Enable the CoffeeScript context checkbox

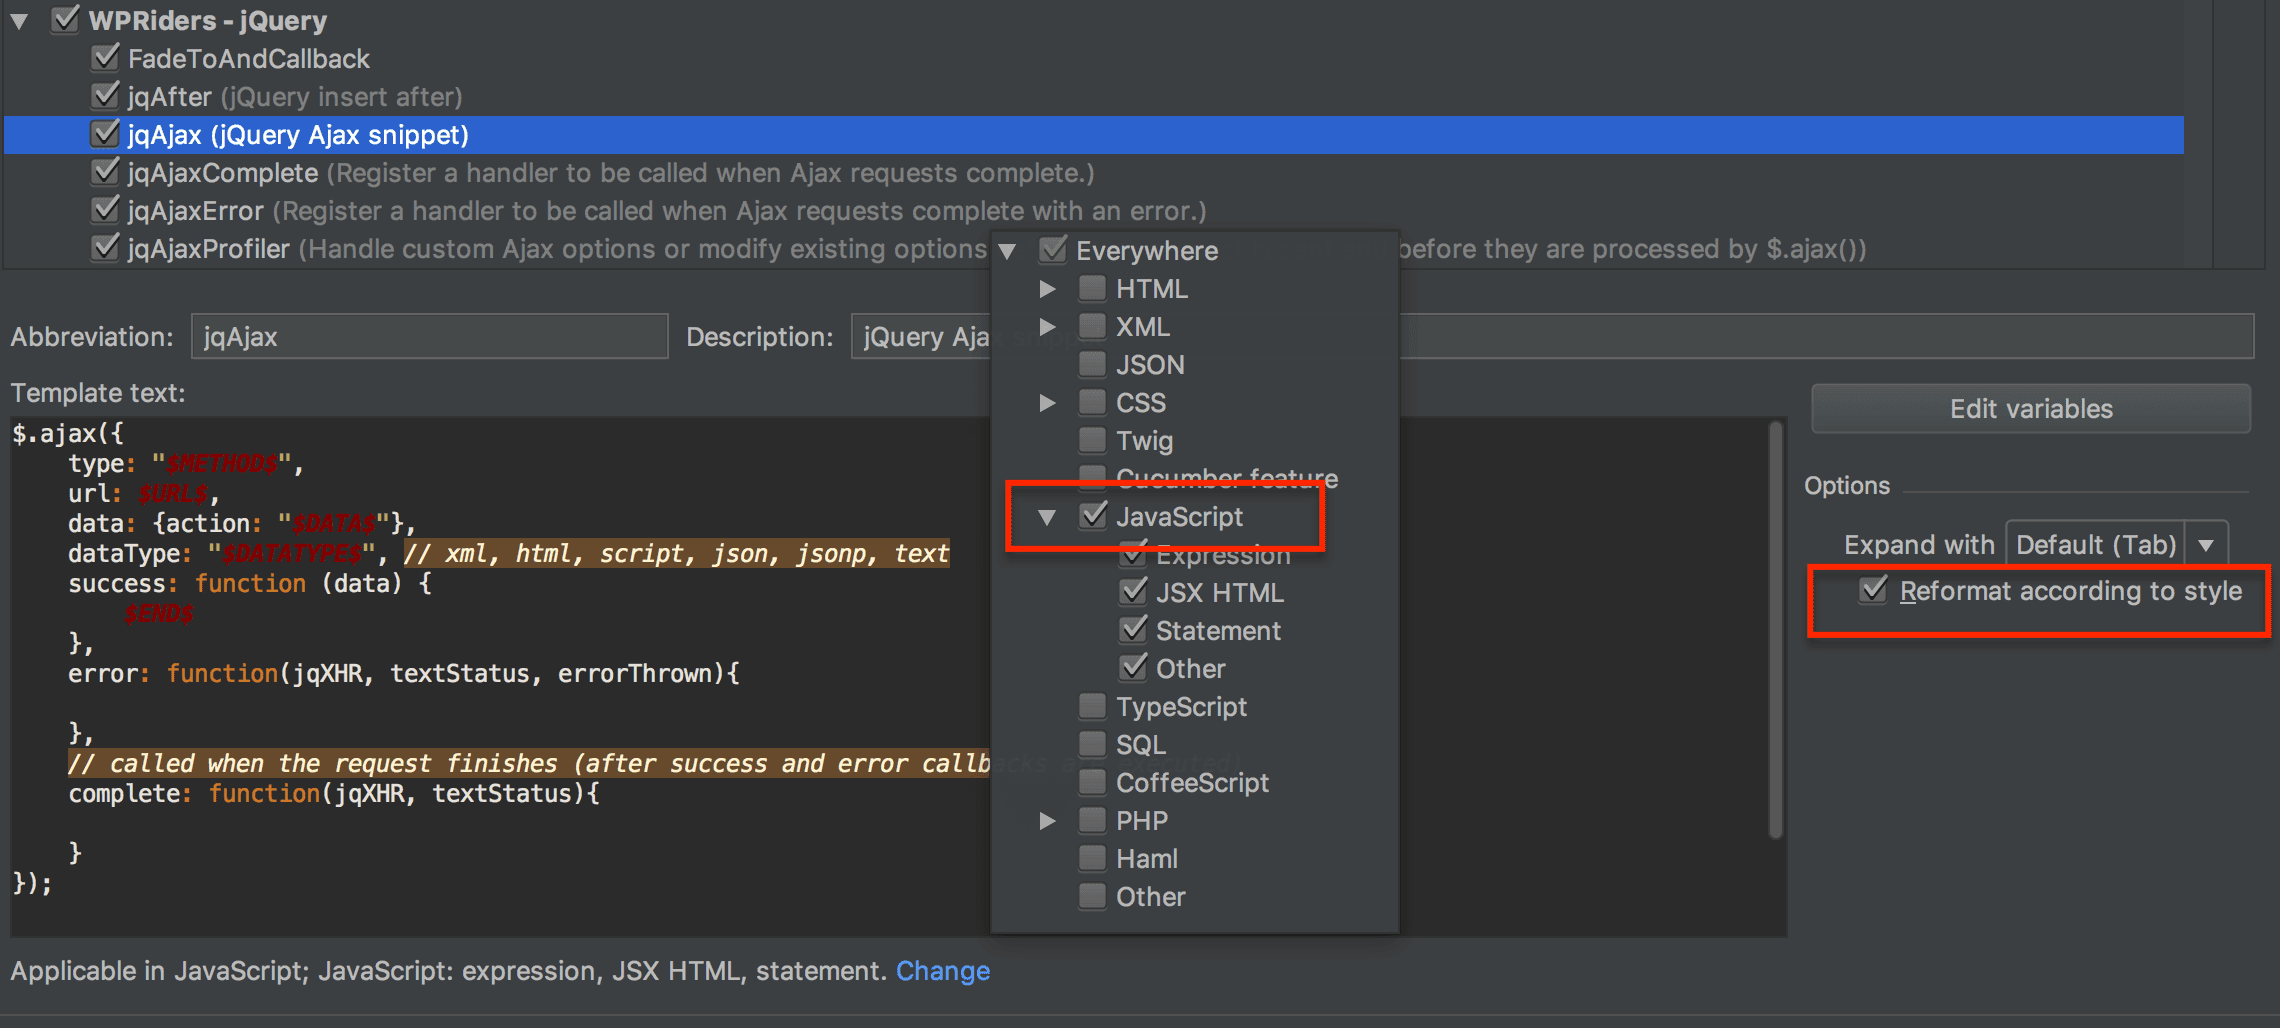pos(1093,782)
